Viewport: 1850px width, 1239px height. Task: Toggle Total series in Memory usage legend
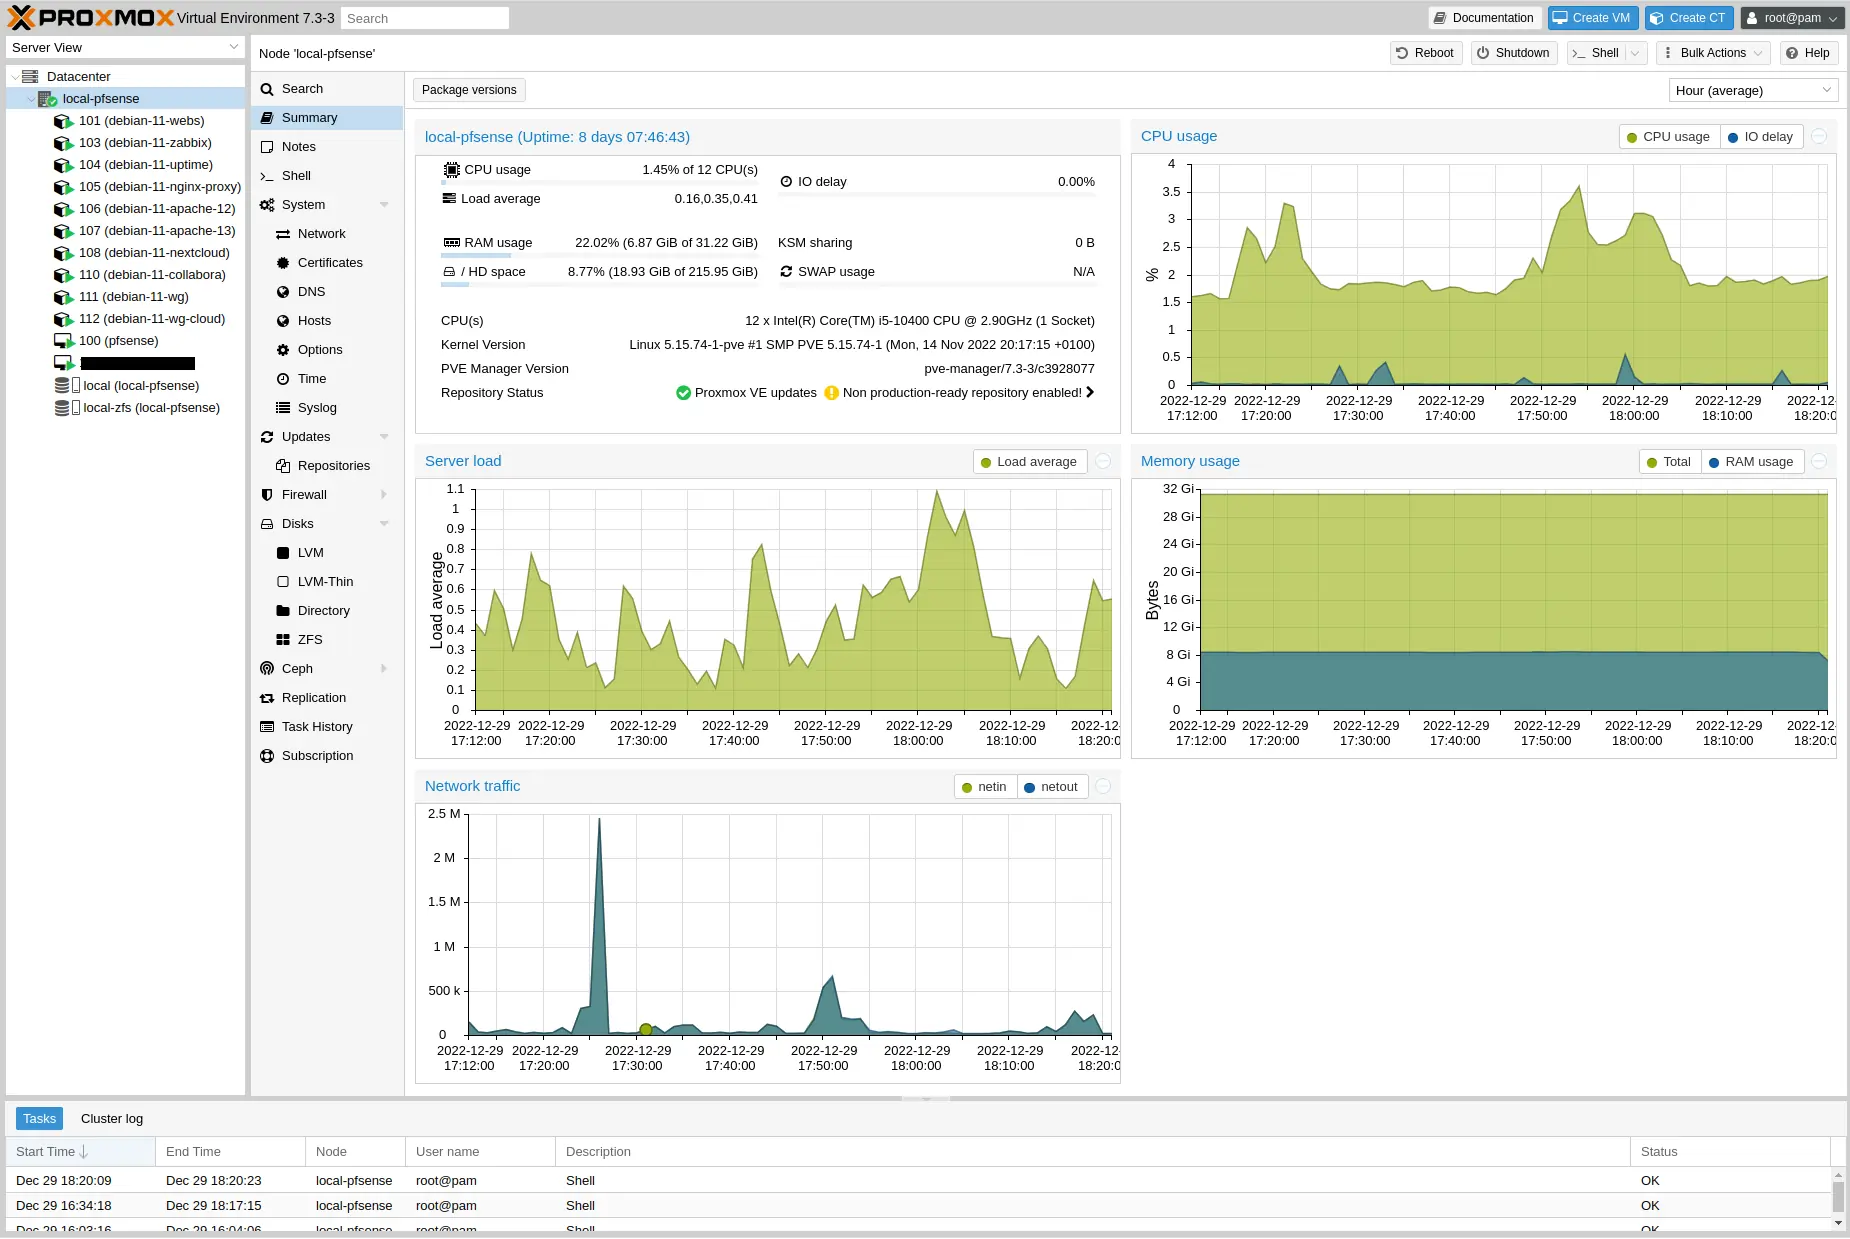[x=1669, y=462]
